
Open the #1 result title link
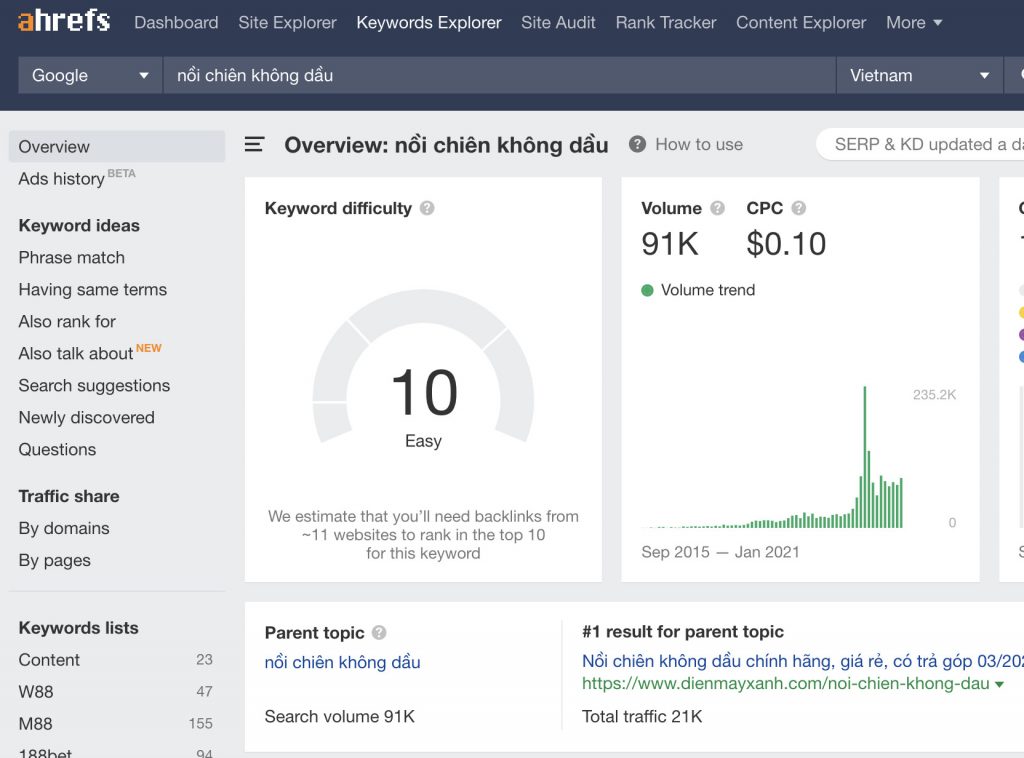click(x=803, y=661)
